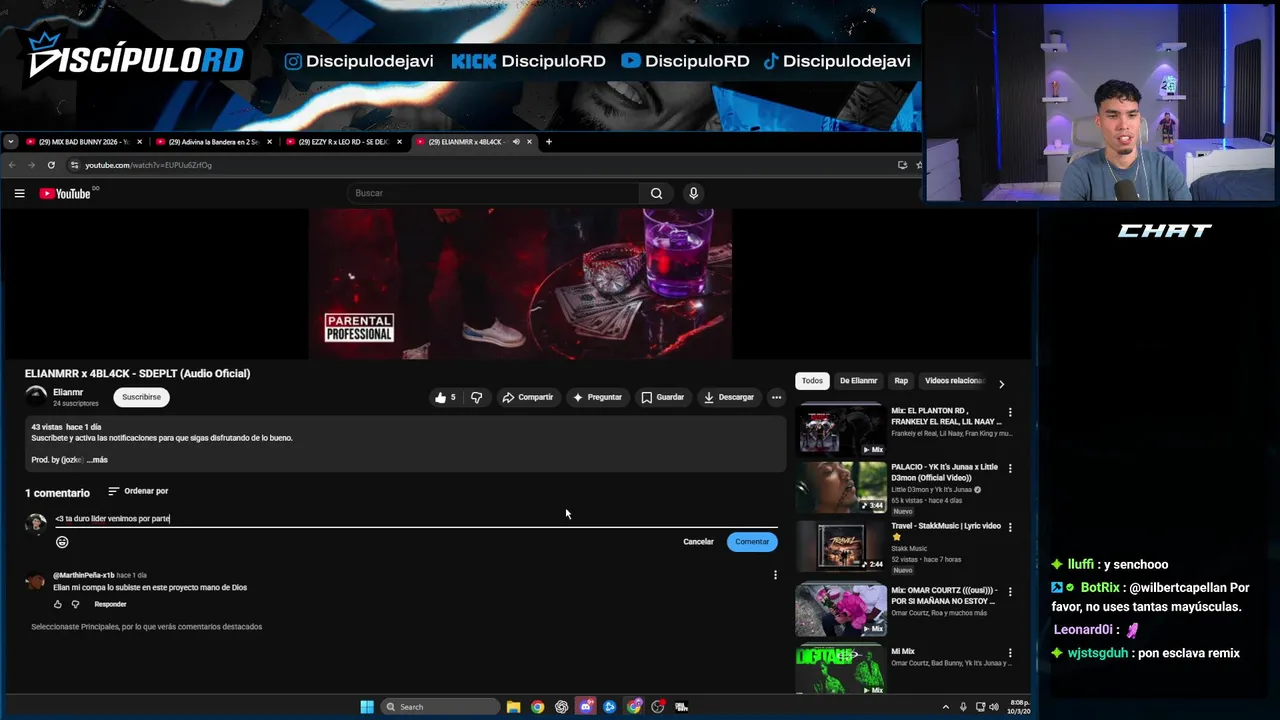Open the Elianmr channel name
The height and width of the screenshot is (720, 1280).
point(68,392)
